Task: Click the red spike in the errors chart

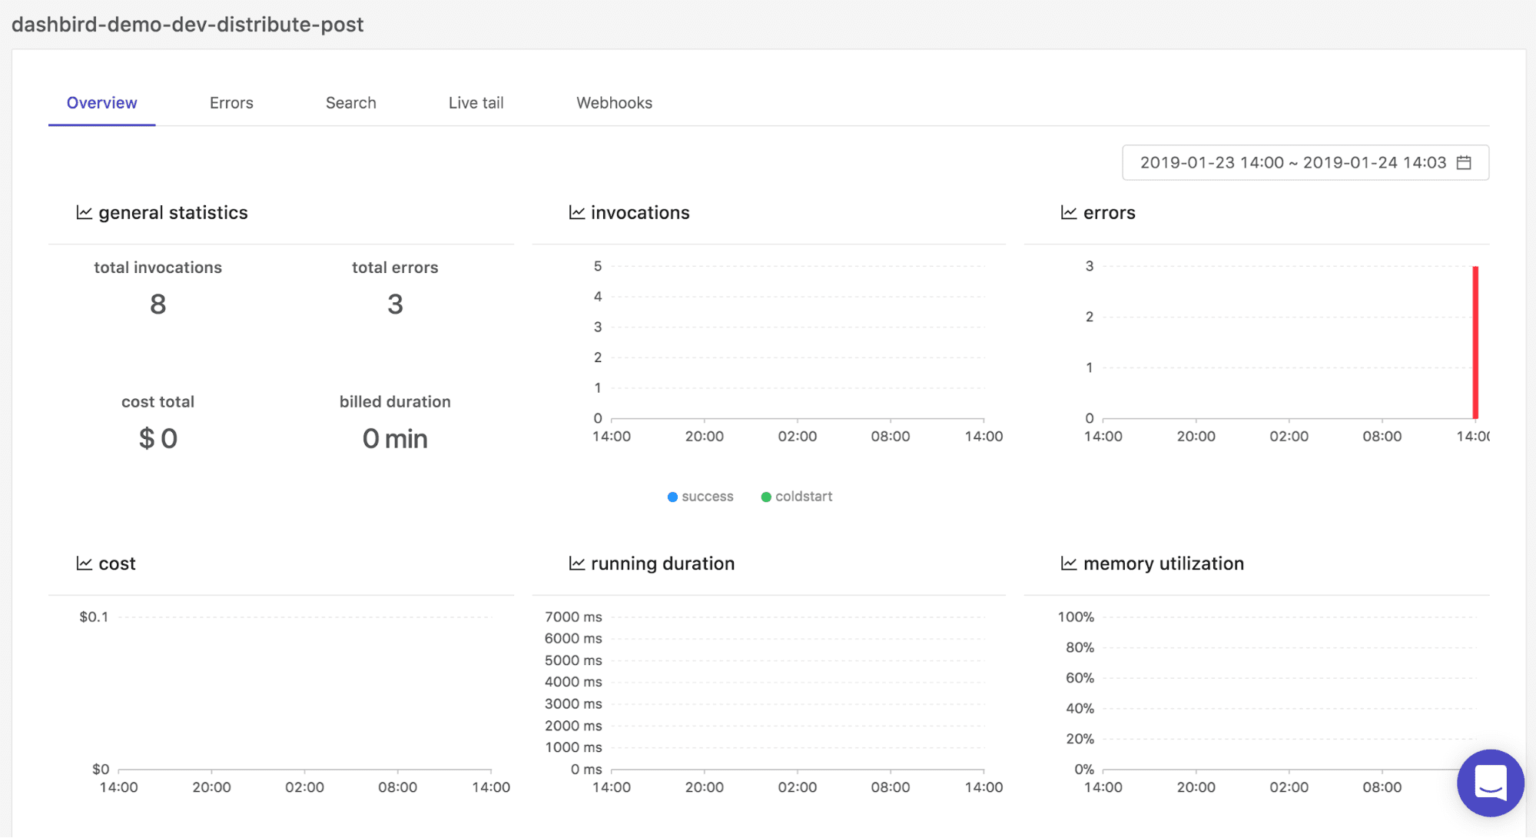Action: coord(1475,340)
